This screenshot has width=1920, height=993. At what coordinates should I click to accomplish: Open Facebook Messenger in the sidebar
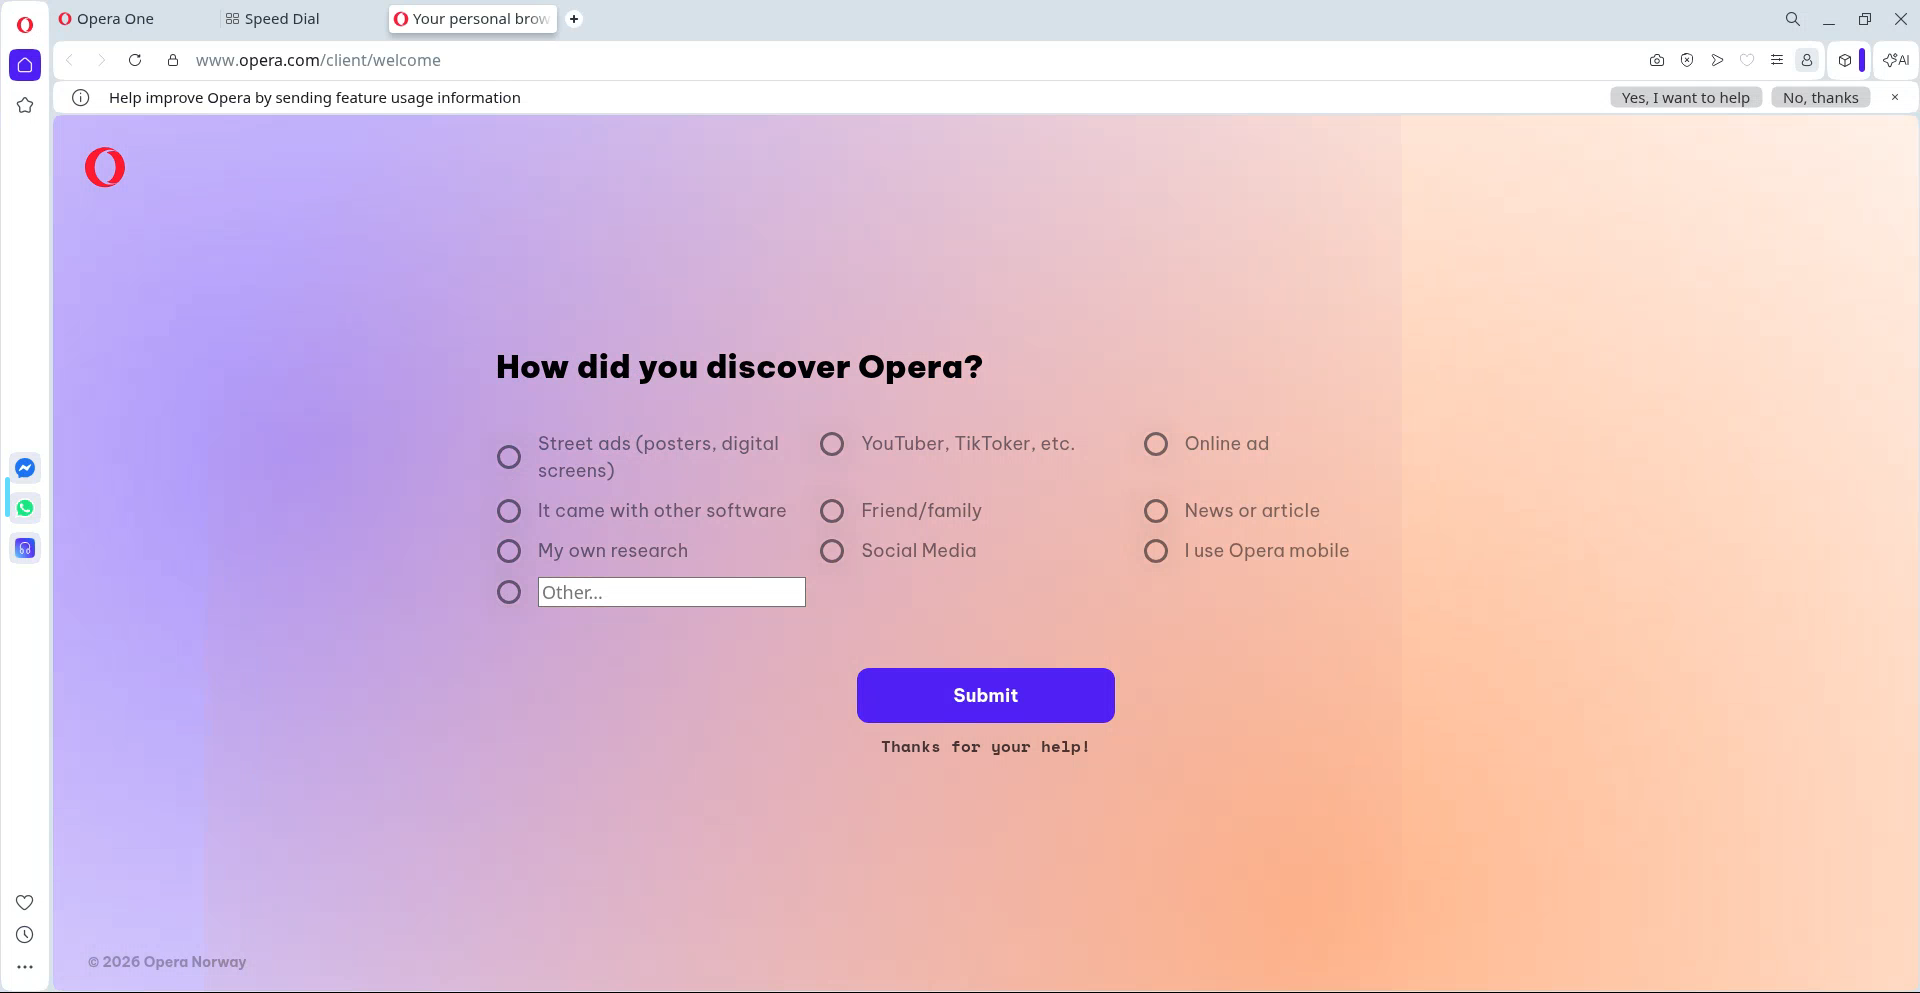[25, 468]
